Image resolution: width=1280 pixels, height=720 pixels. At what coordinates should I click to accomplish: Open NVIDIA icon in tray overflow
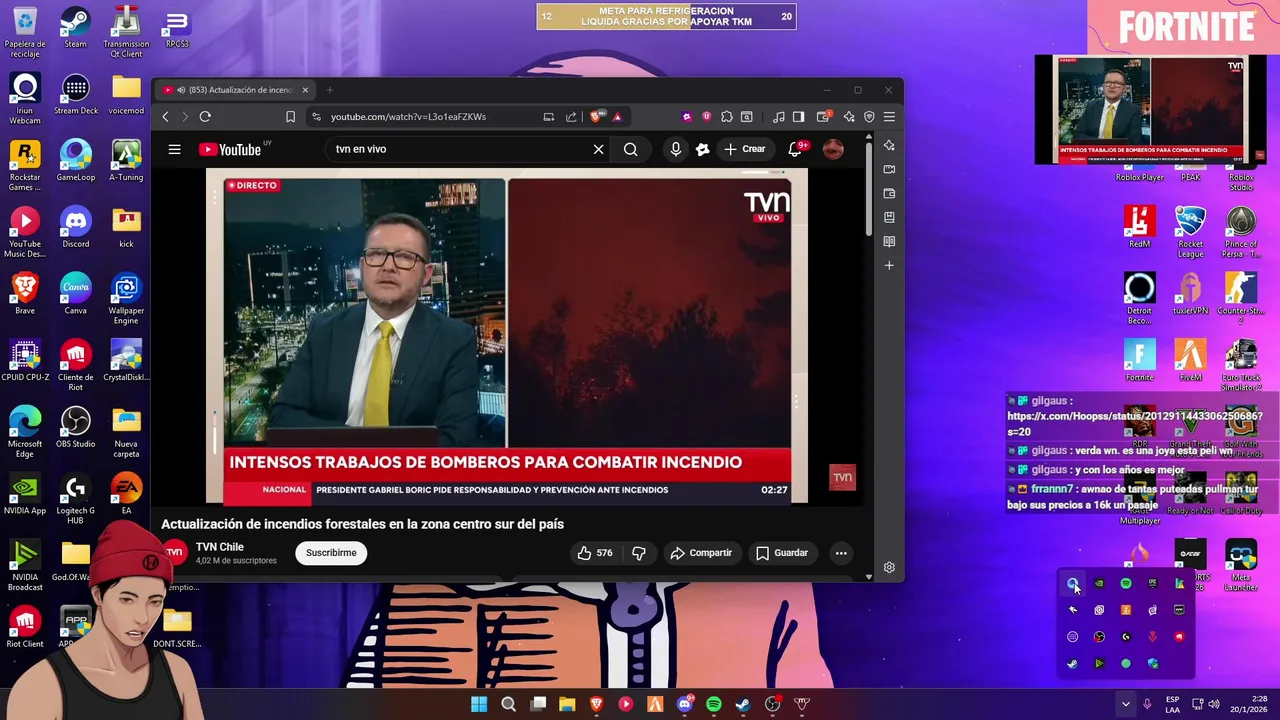pos(1099,583)
